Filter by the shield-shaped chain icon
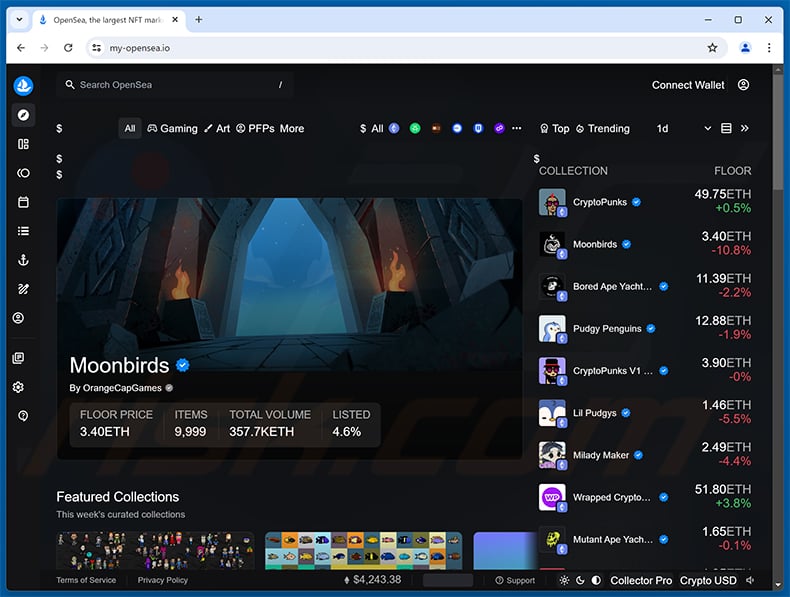This screenshot has height=597, width=790. tap(478, 128)
